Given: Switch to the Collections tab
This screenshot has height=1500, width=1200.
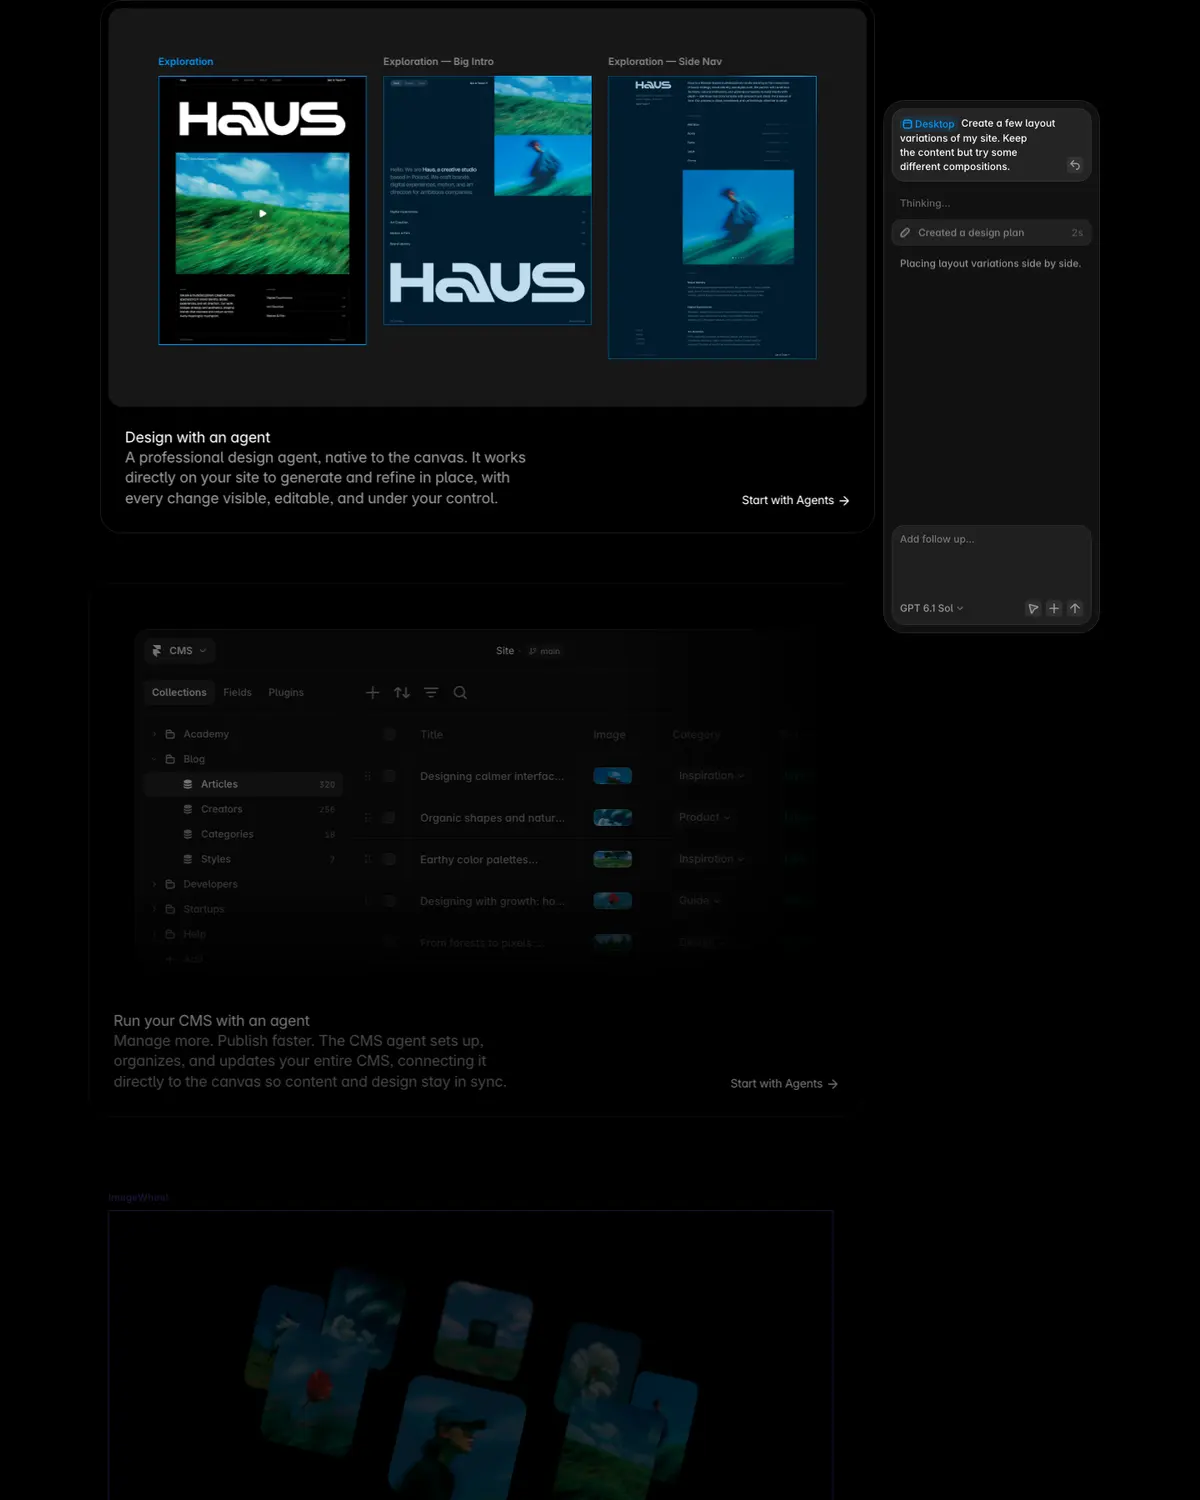Looking at the screenshot, I should (179, 692).
